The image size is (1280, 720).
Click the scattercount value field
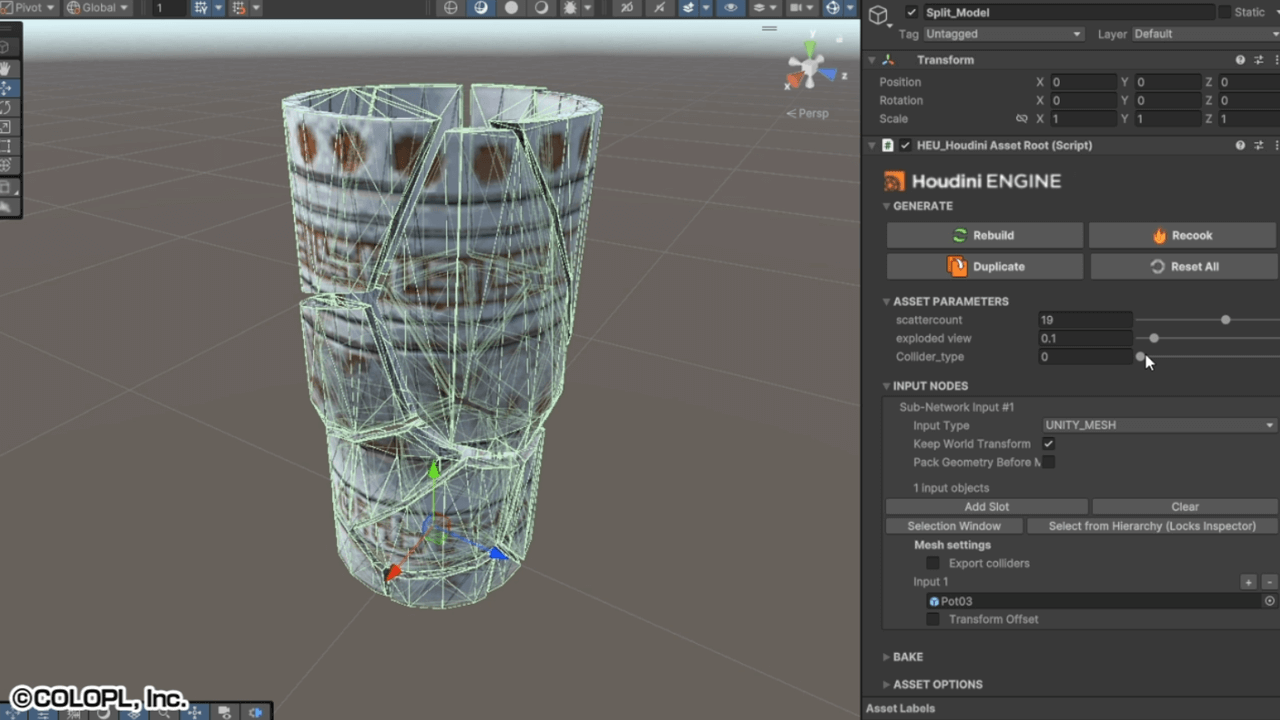(x=1085, y=320)
